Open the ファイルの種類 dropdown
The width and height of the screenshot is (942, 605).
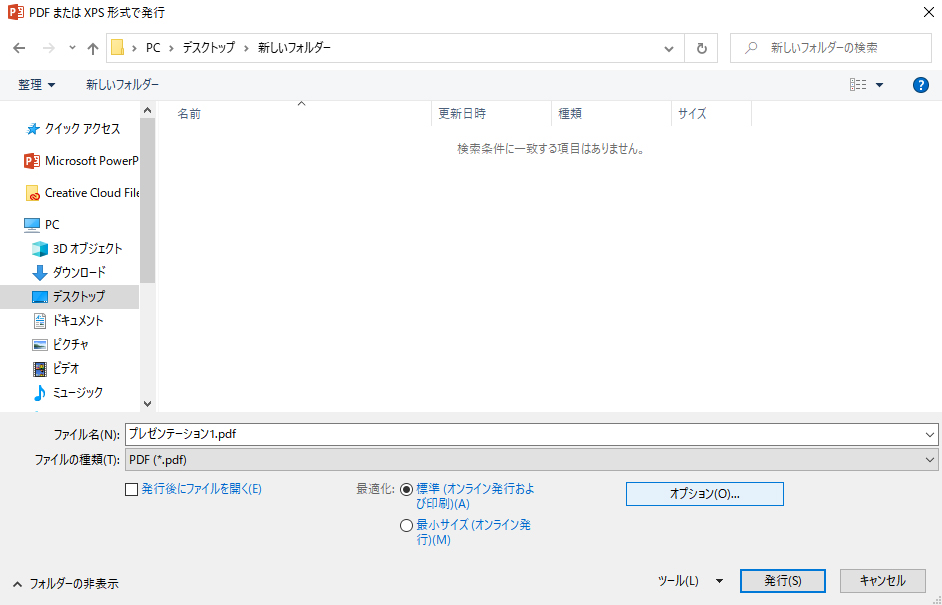[x=531, y=460]
